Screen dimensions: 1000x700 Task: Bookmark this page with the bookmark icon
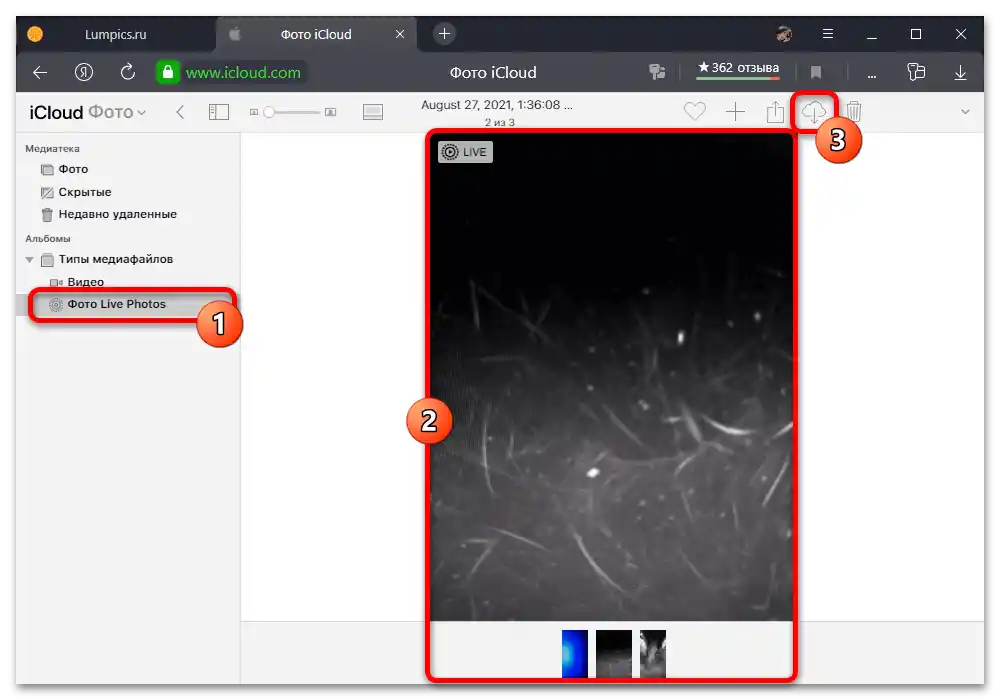pos(816,72)
